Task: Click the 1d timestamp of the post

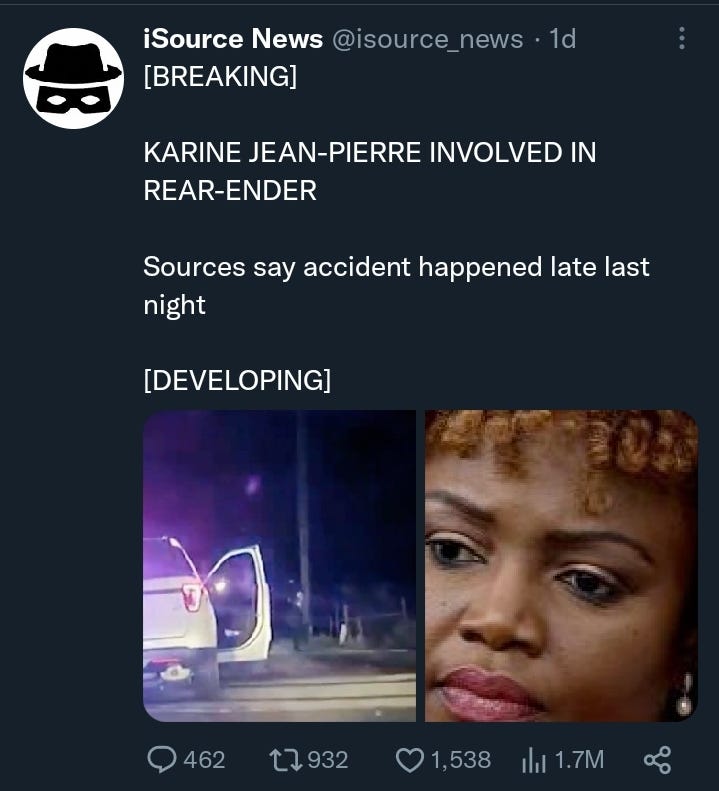Action: click(x=563, y=39)
